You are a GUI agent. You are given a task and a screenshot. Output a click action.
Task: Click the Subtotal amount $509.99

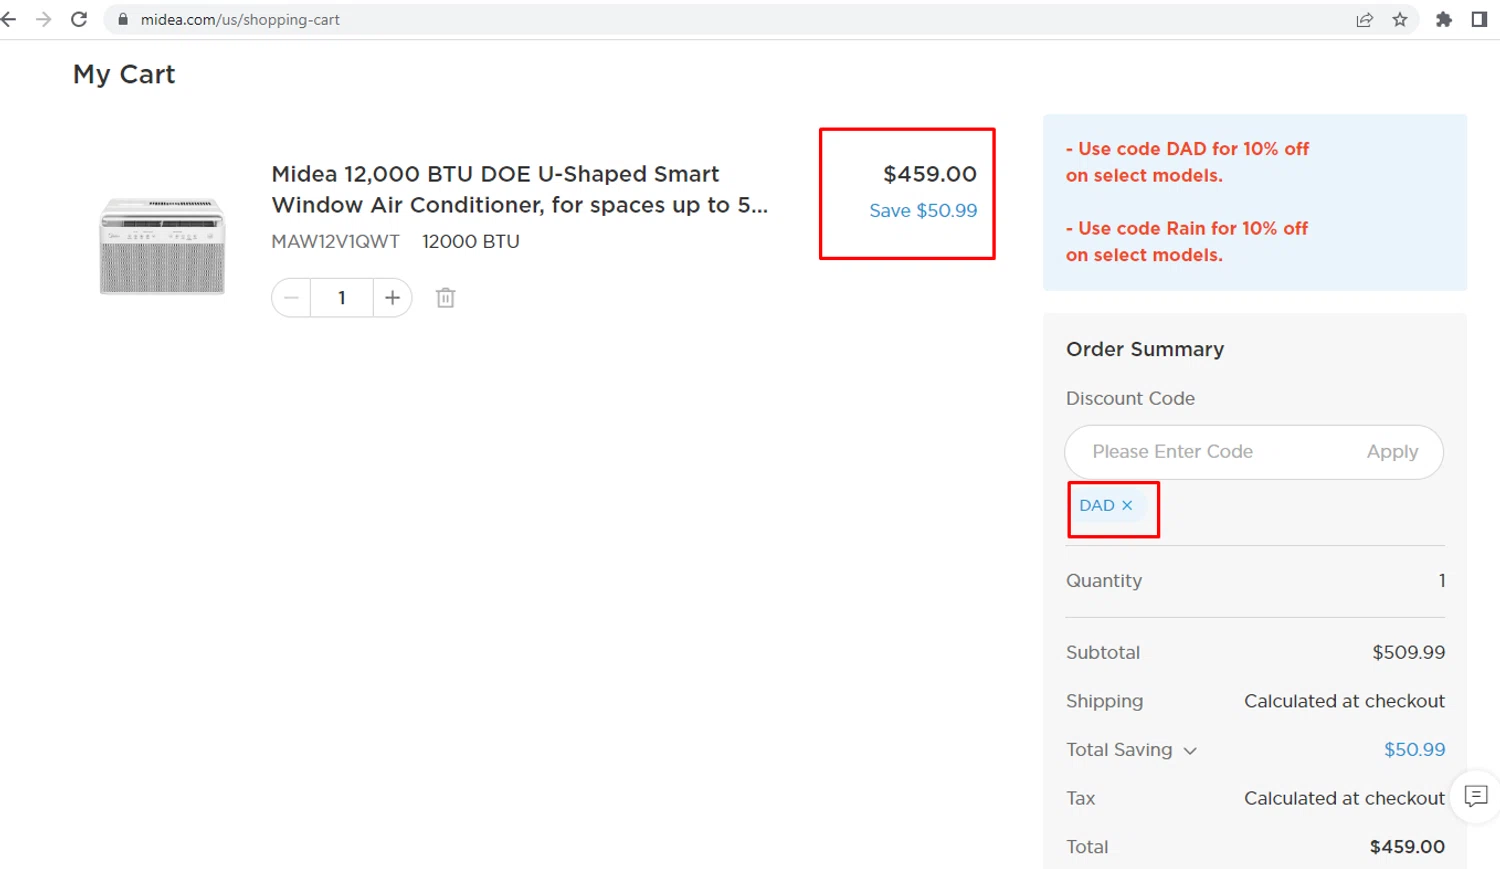[x=1409, y=652]
